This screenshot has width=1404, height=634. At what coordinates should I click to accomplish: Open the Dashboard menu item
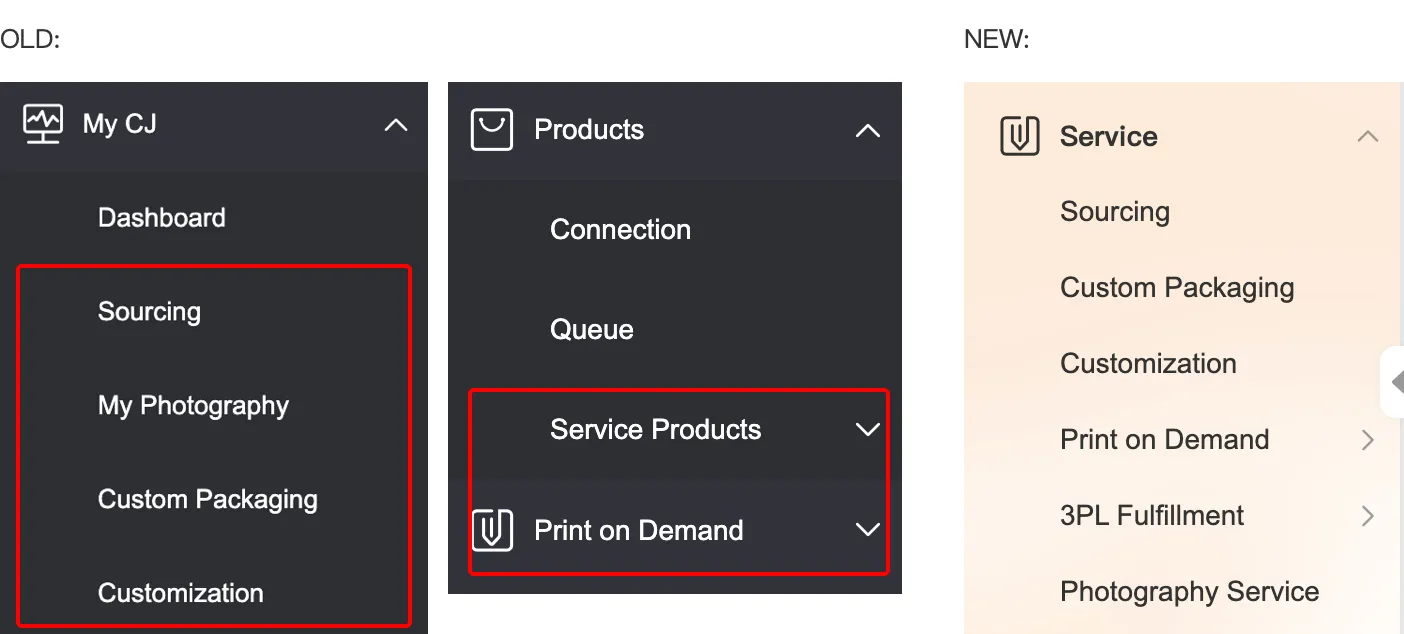coord(161,218)
